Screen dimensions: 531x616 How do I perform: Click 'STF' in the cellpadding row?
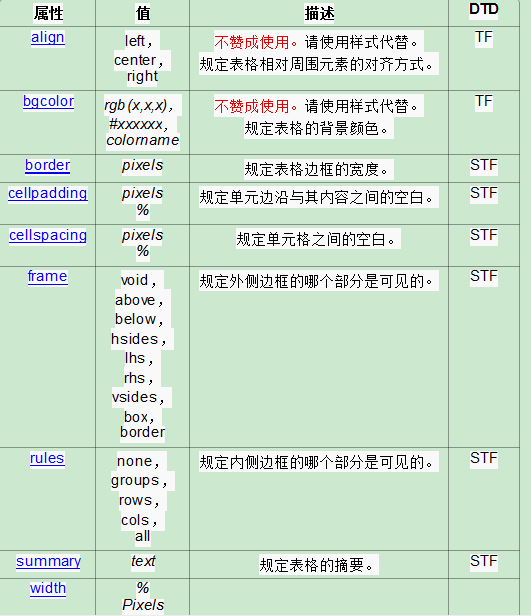tap(484, 193)
